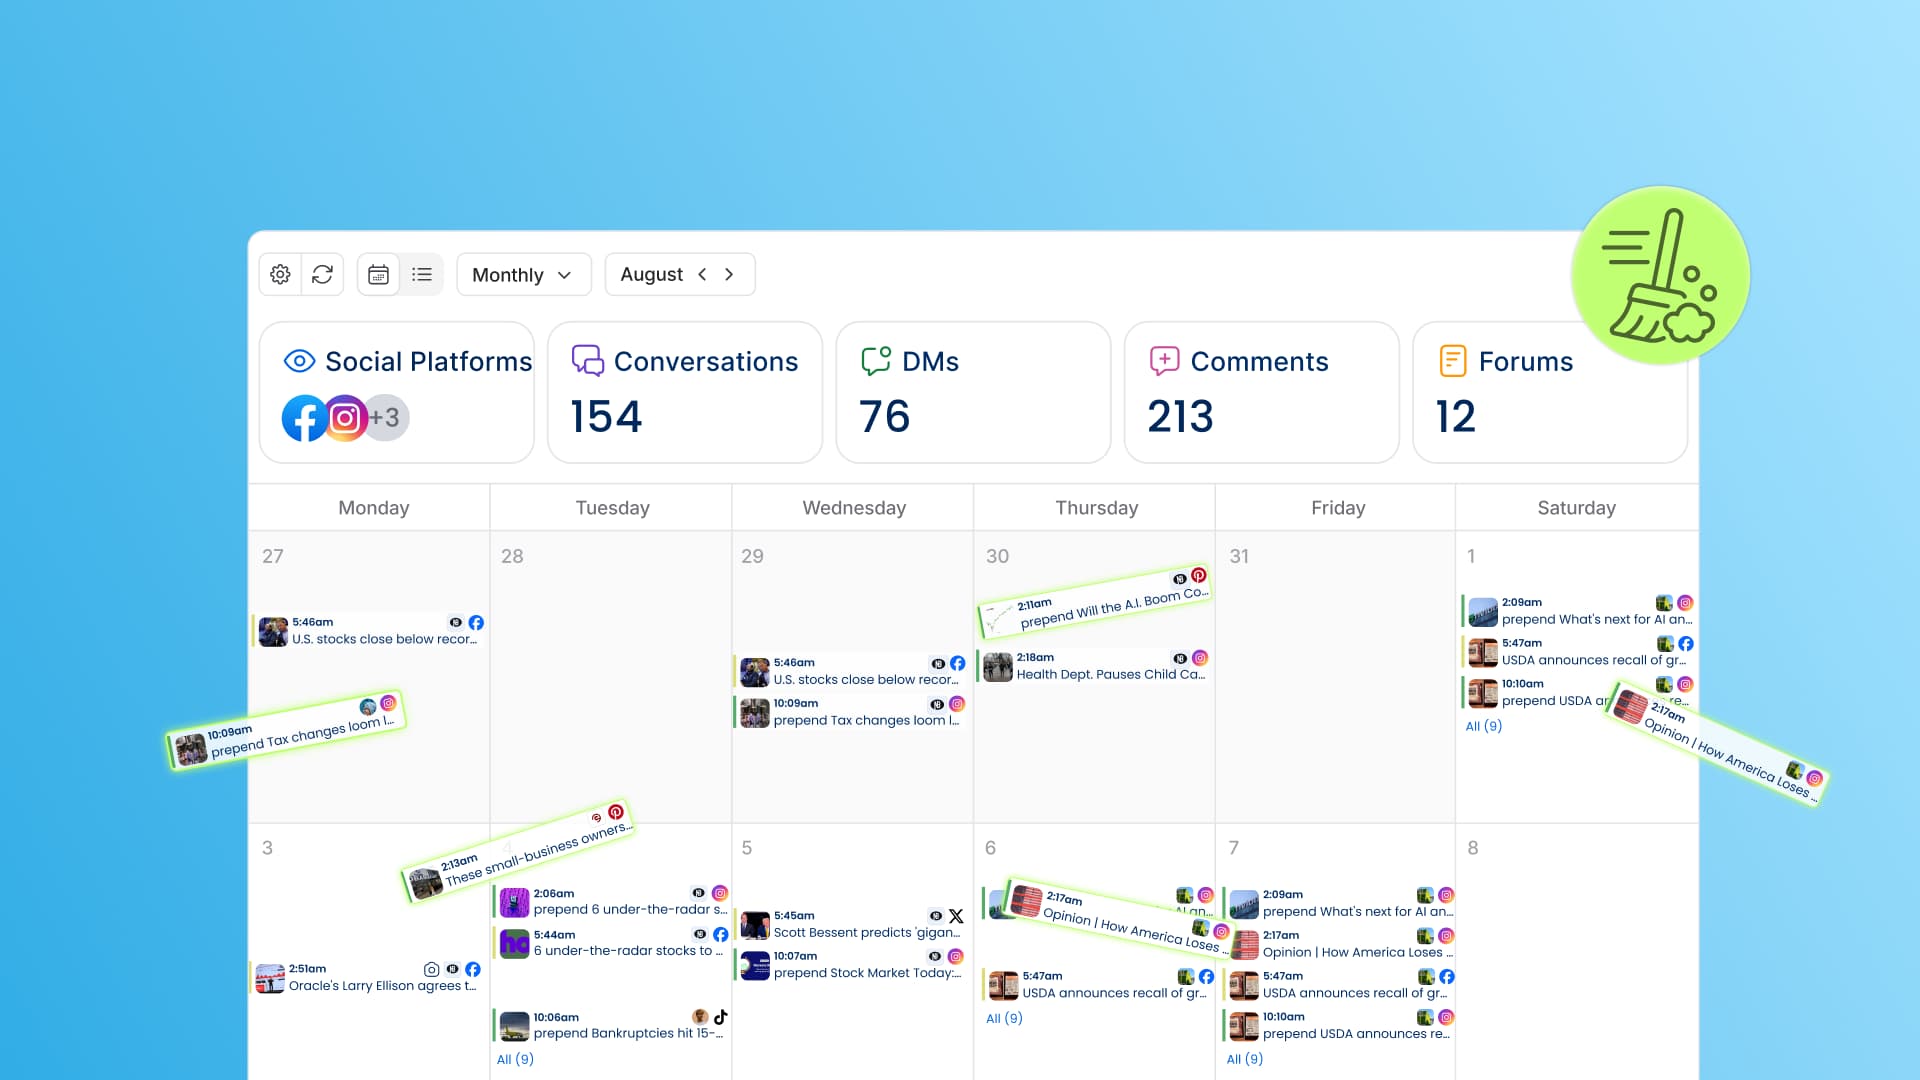Click the Instagram icon under Social Platforms
1920x1080 pixels.
pos(345,418)
